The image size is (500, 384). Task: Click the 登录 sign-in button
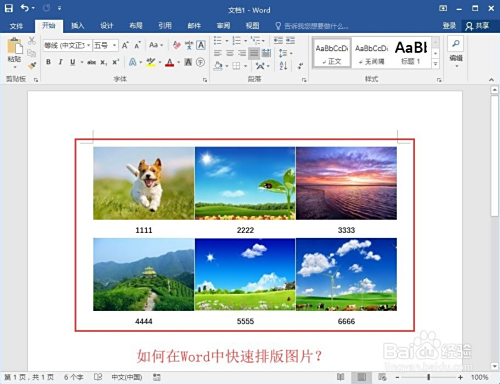[449, 26]
